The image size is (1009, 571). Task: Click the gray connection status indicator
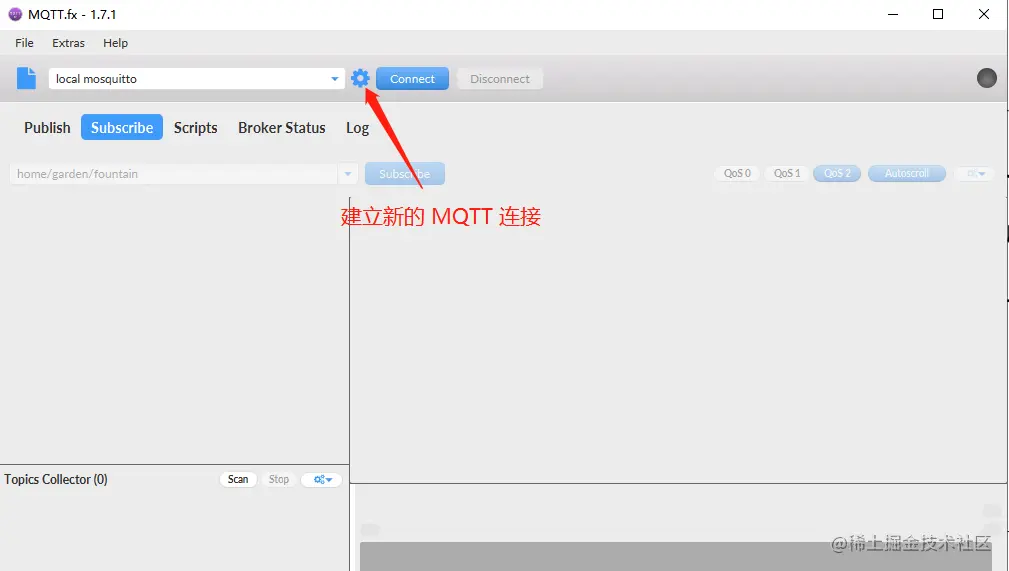pos(986,78)
